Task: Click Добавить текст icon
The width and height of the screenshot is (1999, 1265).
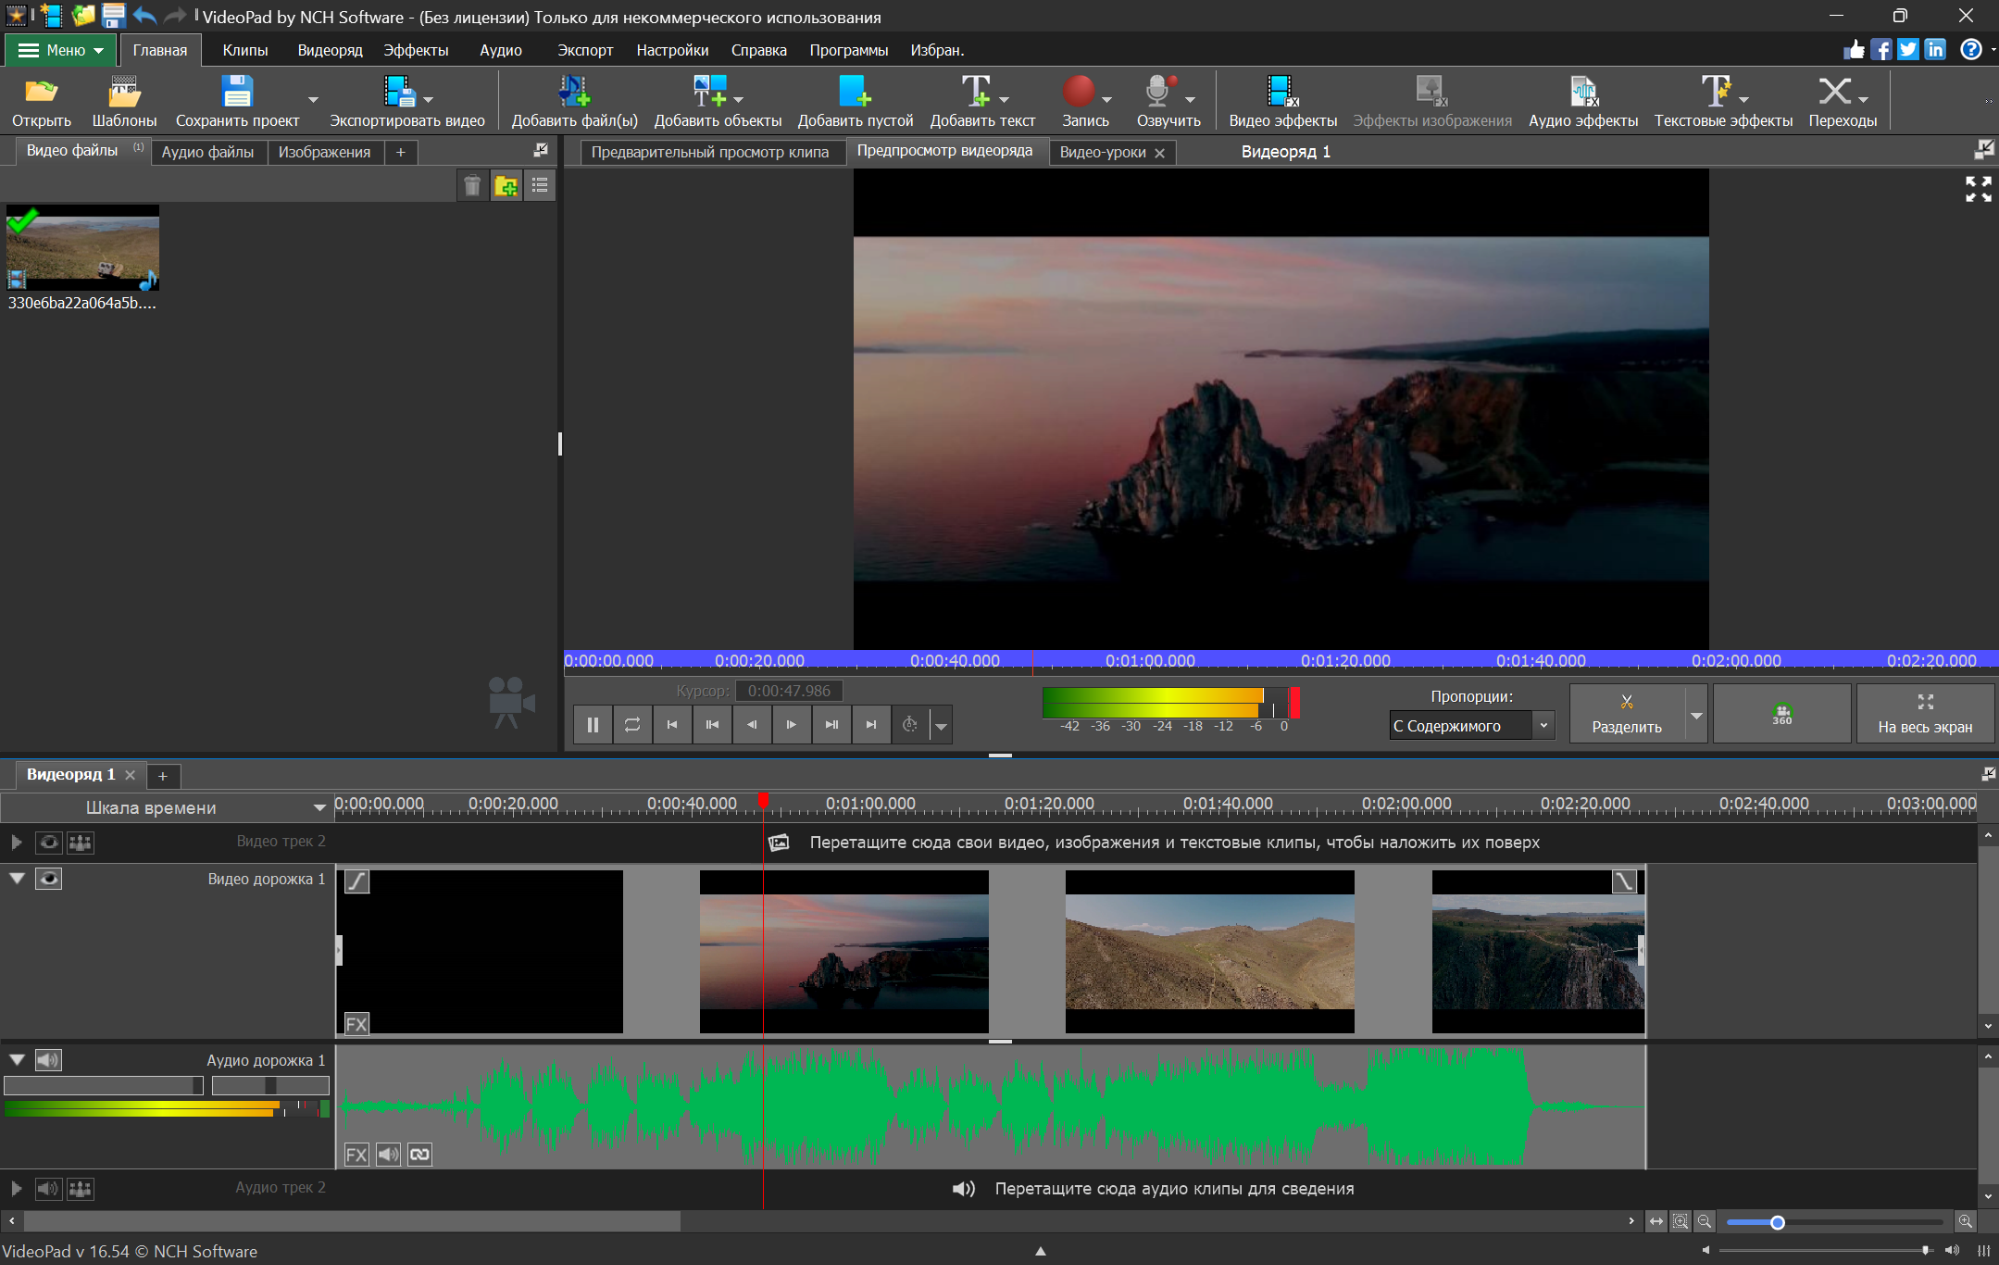Action: coord(976,92)
